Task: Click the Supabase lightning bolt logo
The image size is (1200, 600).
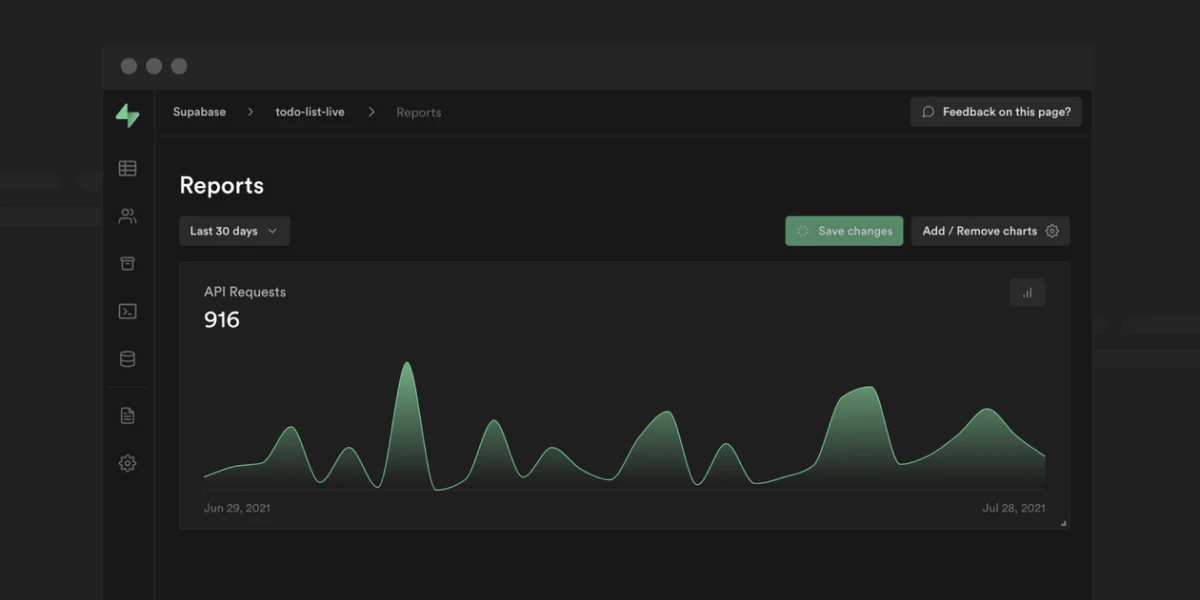Action: (x=127, y=115)
